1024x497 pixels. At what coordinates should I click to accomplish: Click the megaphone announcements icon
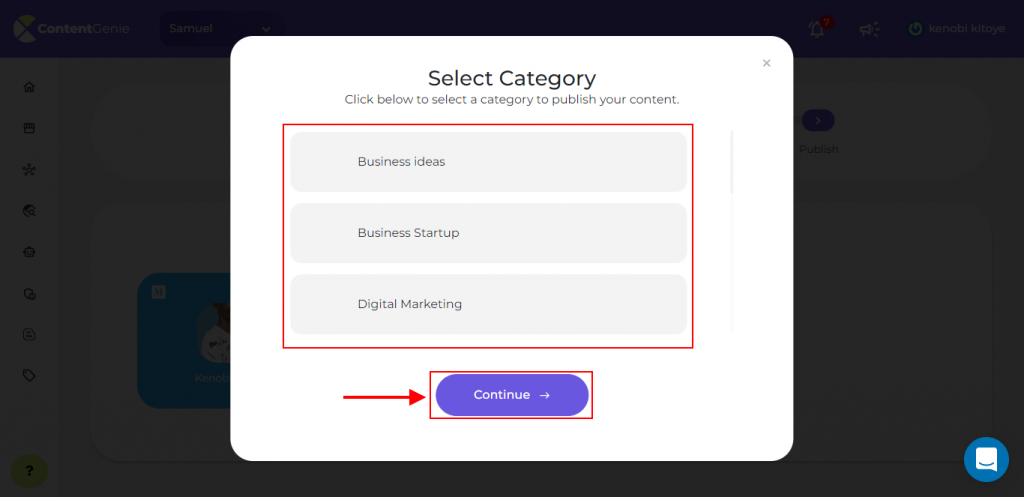coord(869,29)
